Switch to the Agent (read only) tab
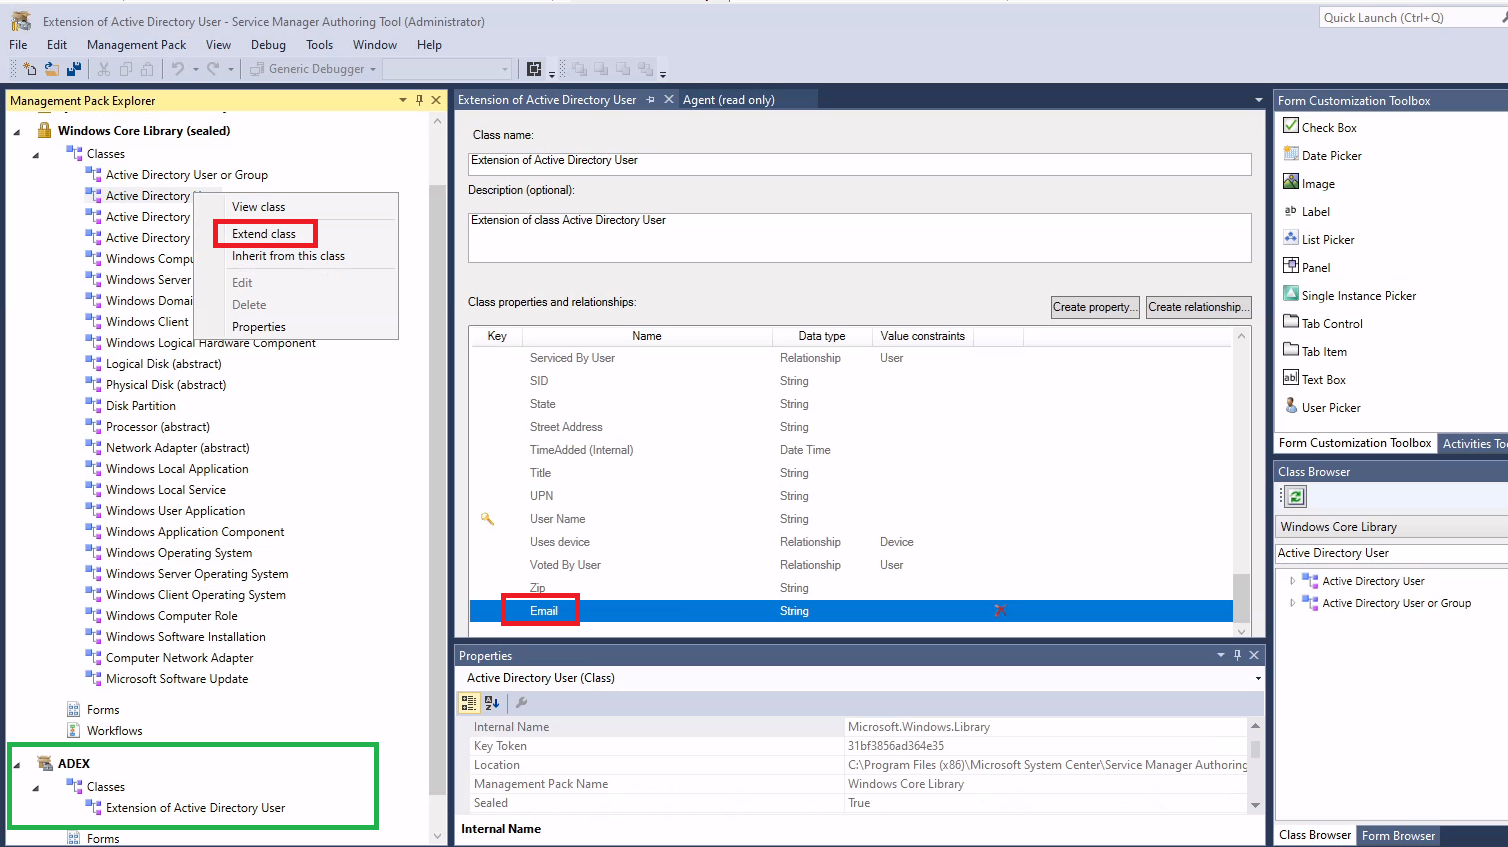The image size is (1508, 847). click(x=729, y=100)
